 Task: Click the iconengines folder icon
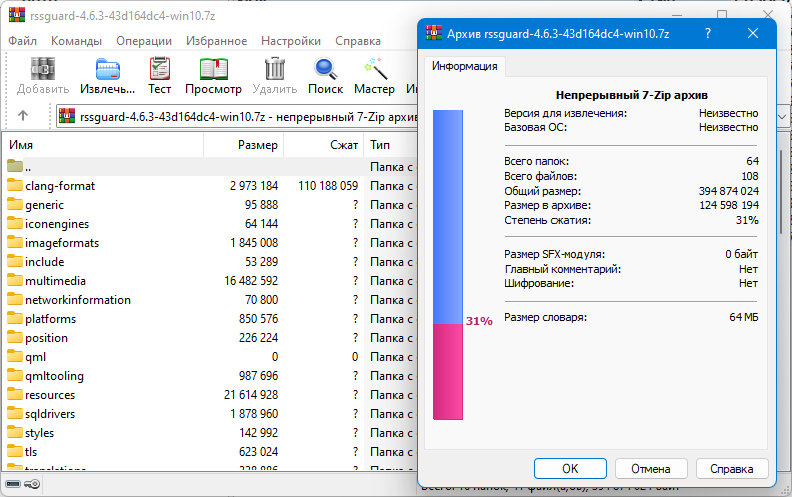pos(15,223)
